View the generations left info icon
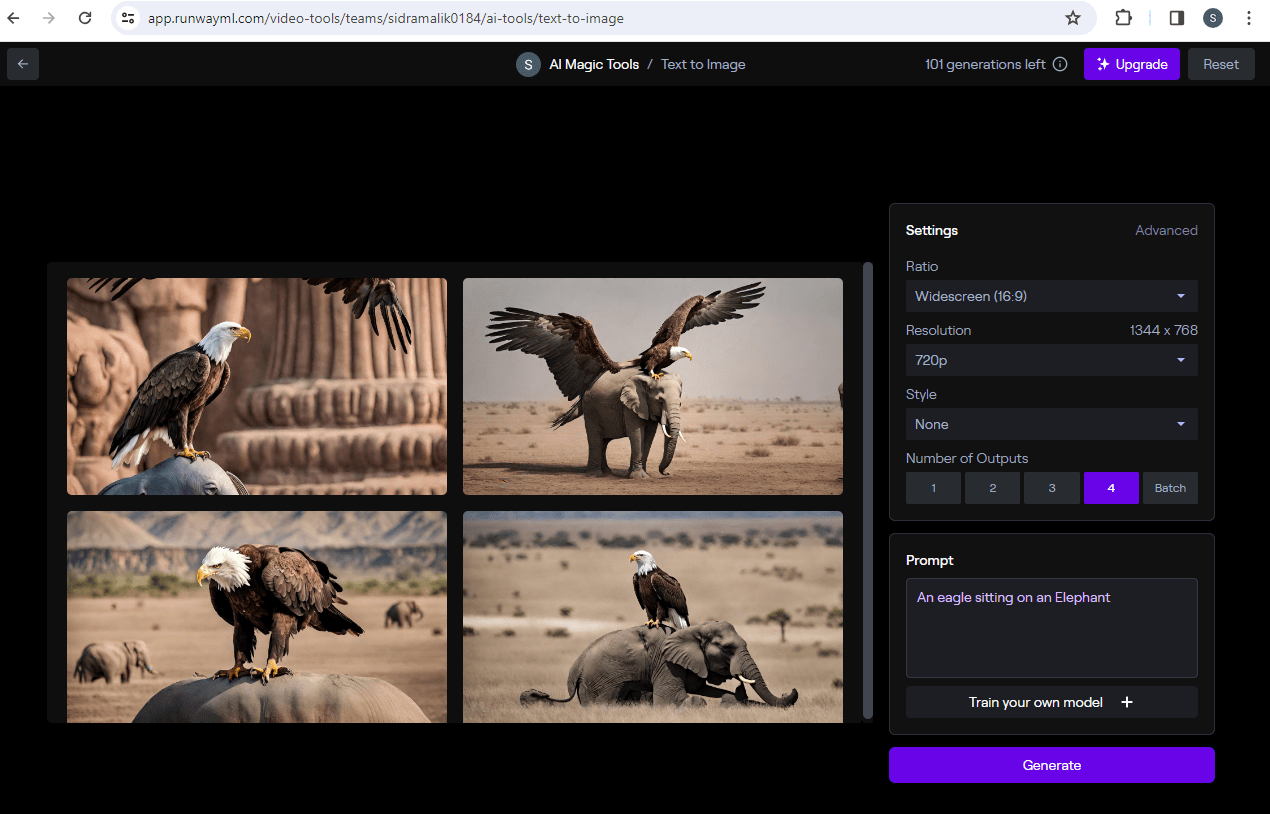The image size is (1270, 814). pyautogui.click(x=1059, y=64)
